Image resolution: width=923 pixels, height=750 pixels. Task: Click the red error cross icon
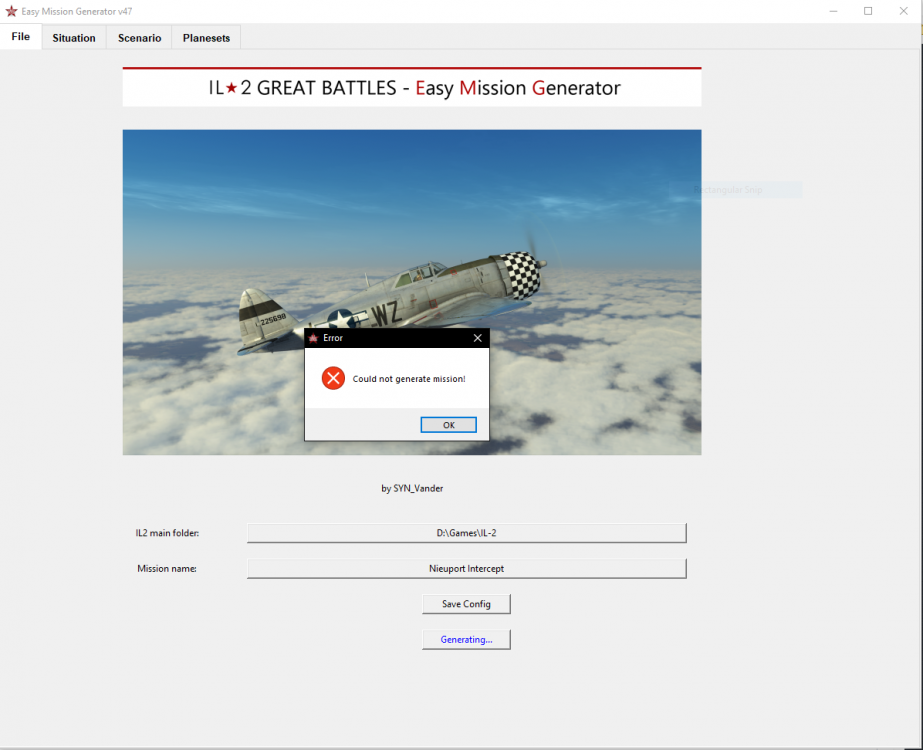coord(333,379)
